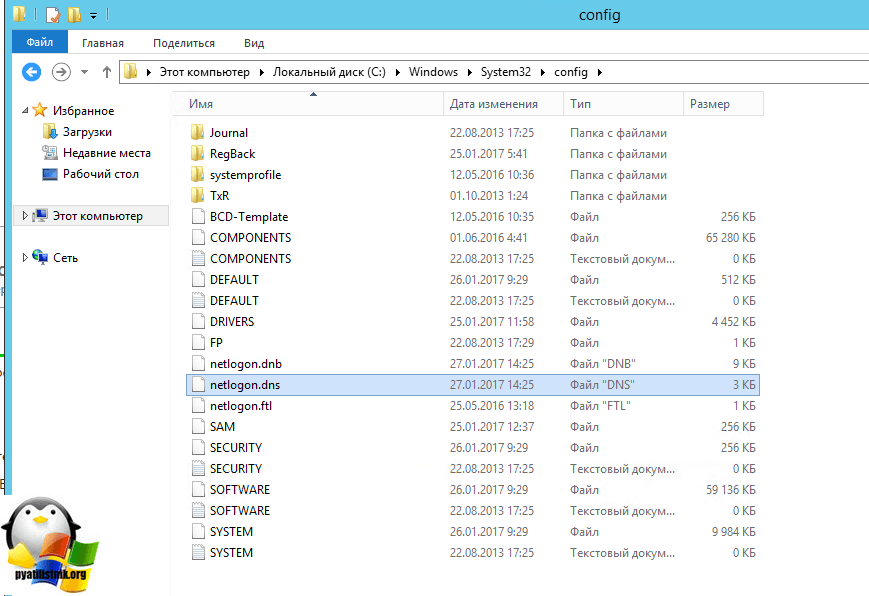Switch to the View (Вид) ribbon tab
The width and height of the screenshot is (869, 596).
[254, 43]
